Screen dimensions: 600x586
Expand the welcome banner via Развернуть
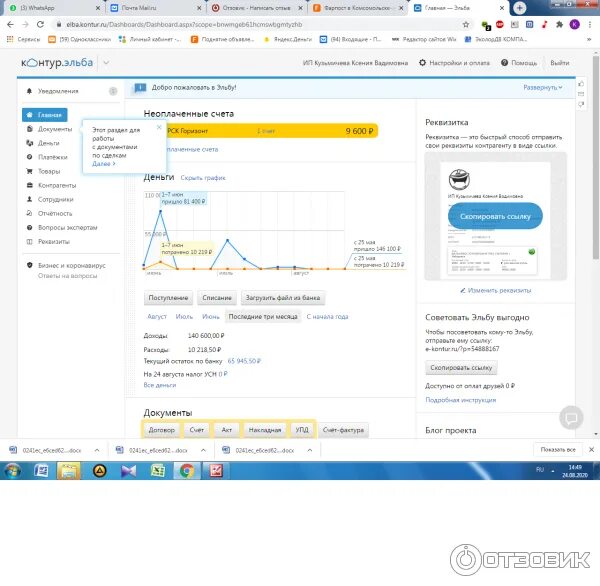pos(543,87)
